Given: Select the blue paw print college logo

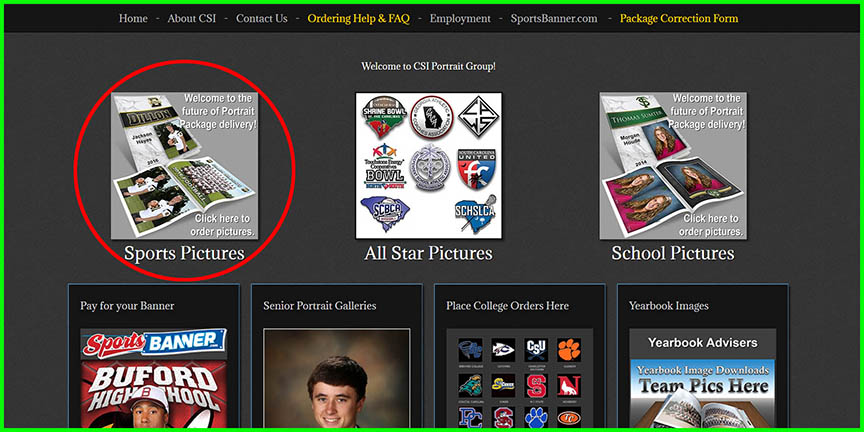Looking at the screenshot, I should 536,418.
